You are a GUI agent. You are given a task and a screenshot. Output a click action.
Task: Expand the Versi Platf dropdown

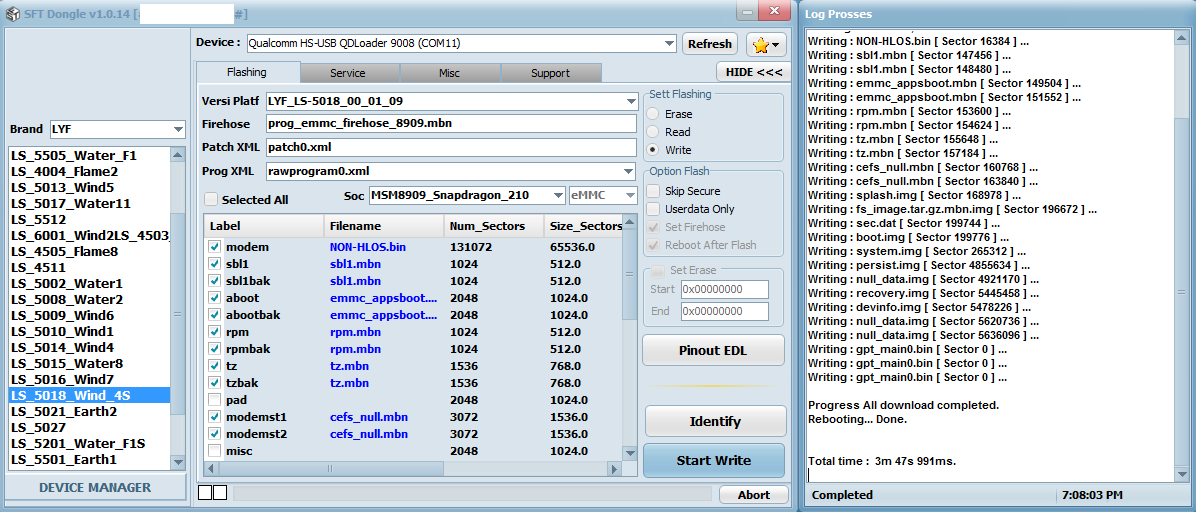pos(631,101)
